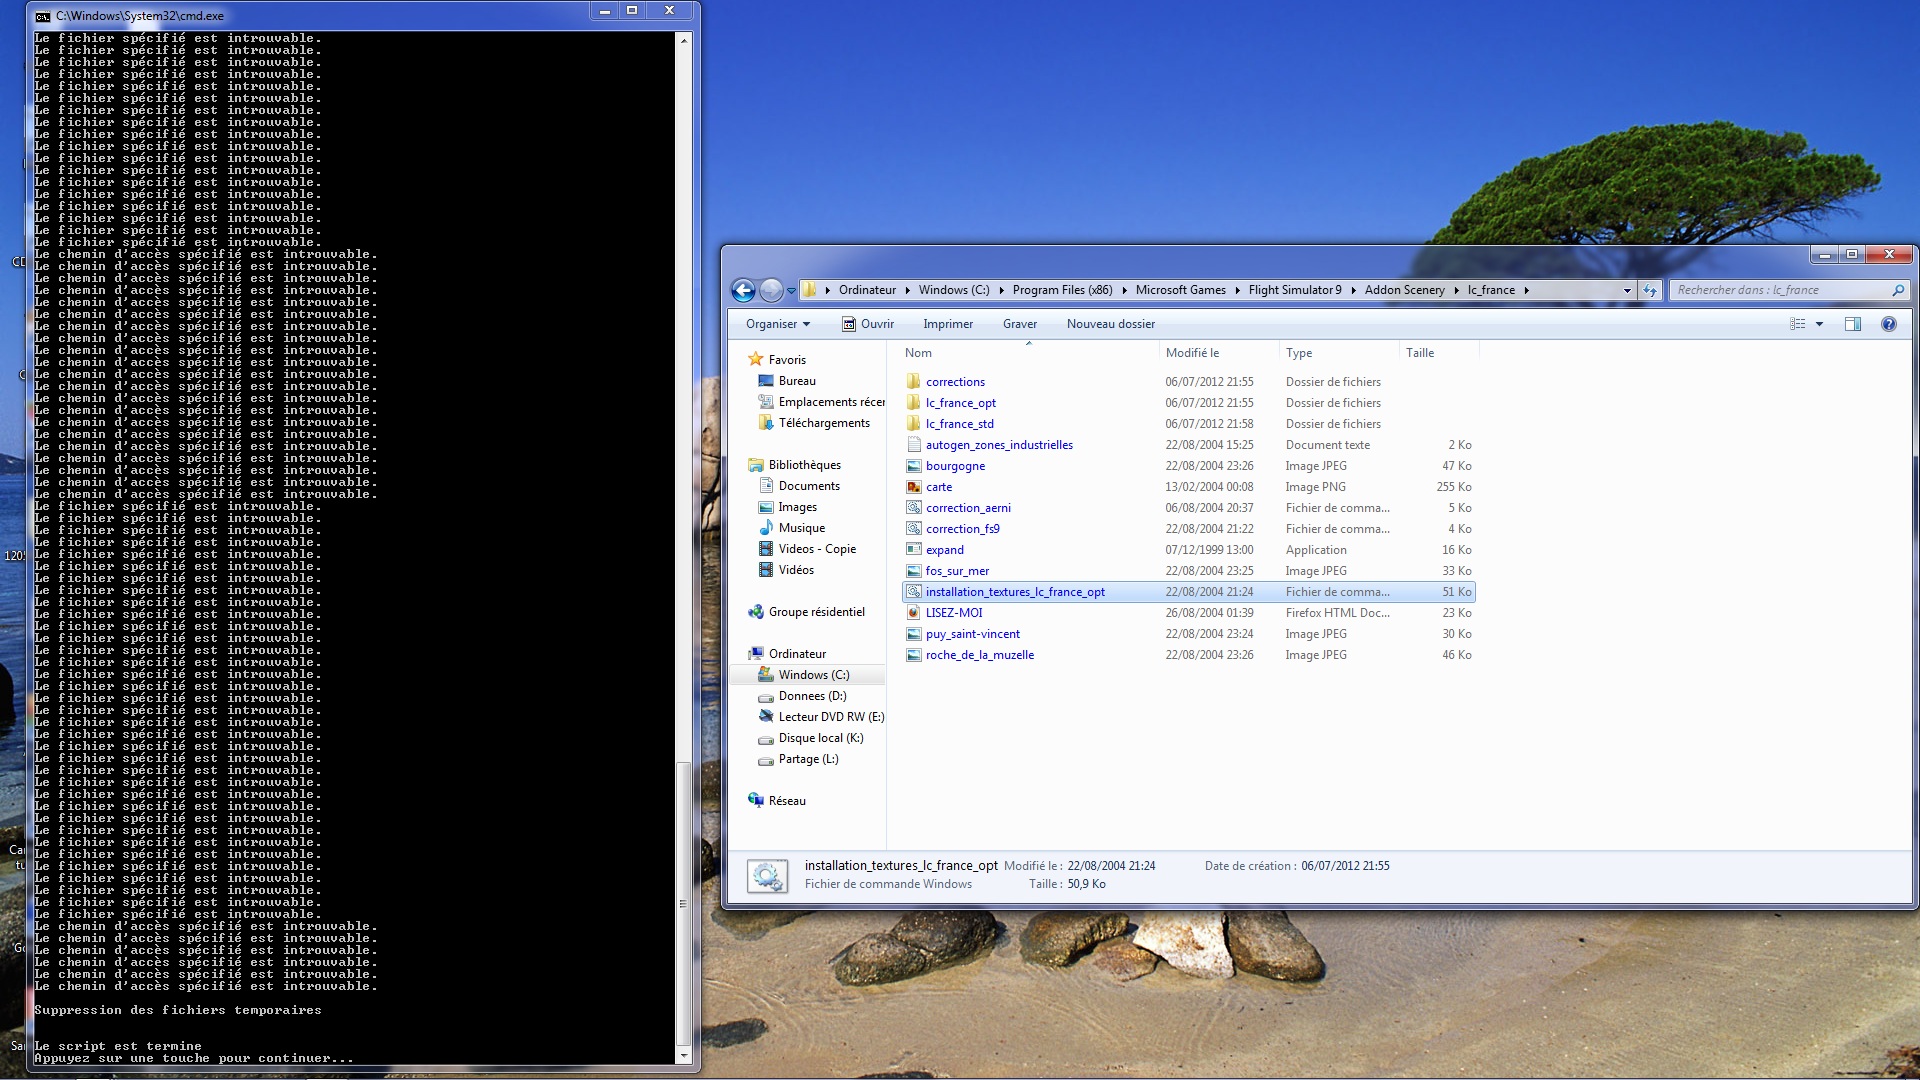Select Bibliothèques in the navigation pane
The width and height of the screenshot is (1920, 1080).
point(804,465)
